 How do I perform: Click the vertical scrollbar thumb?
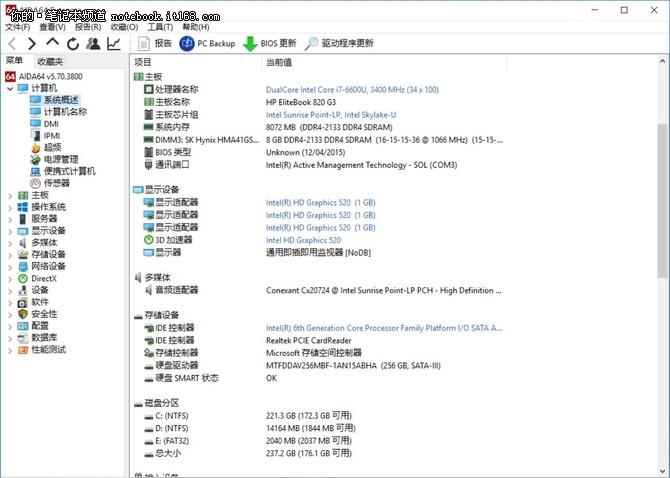click(x=662, y=201)
